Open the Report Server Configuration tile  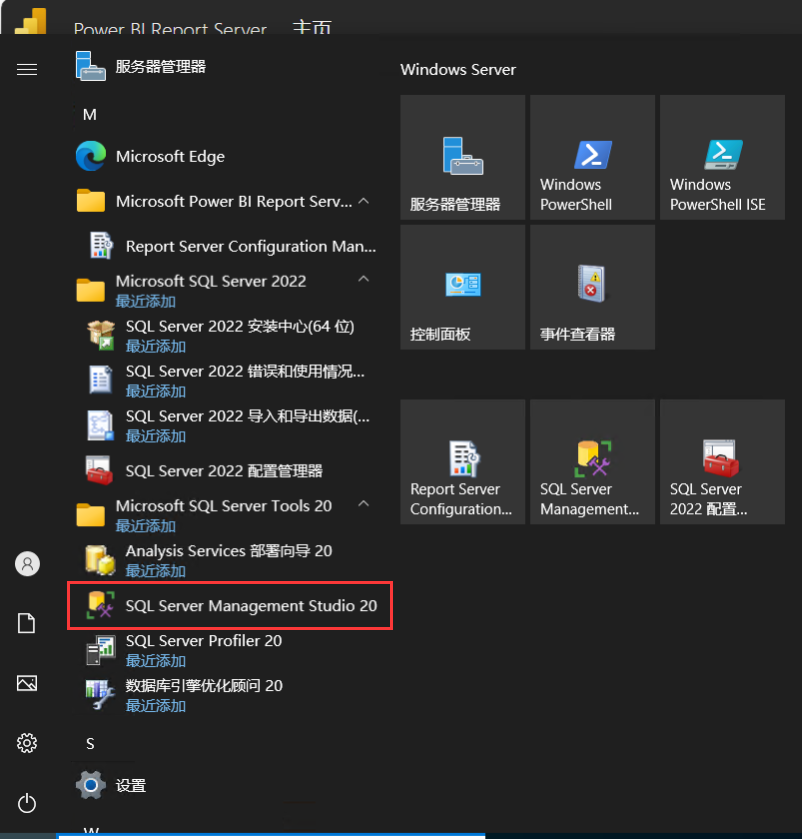tap(463, 462)
